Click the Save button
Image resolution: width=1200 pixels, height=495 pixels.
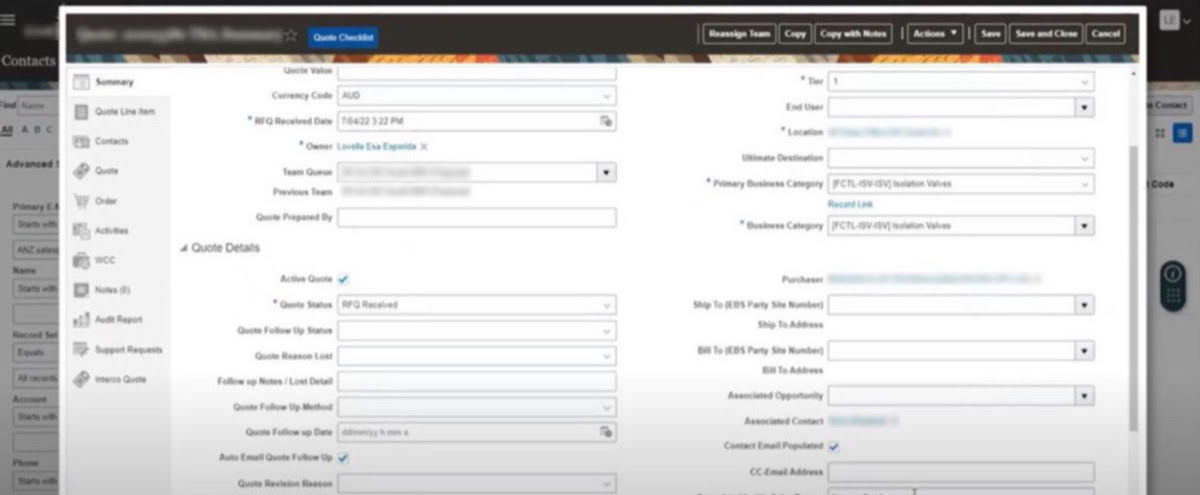click(990, 34)
